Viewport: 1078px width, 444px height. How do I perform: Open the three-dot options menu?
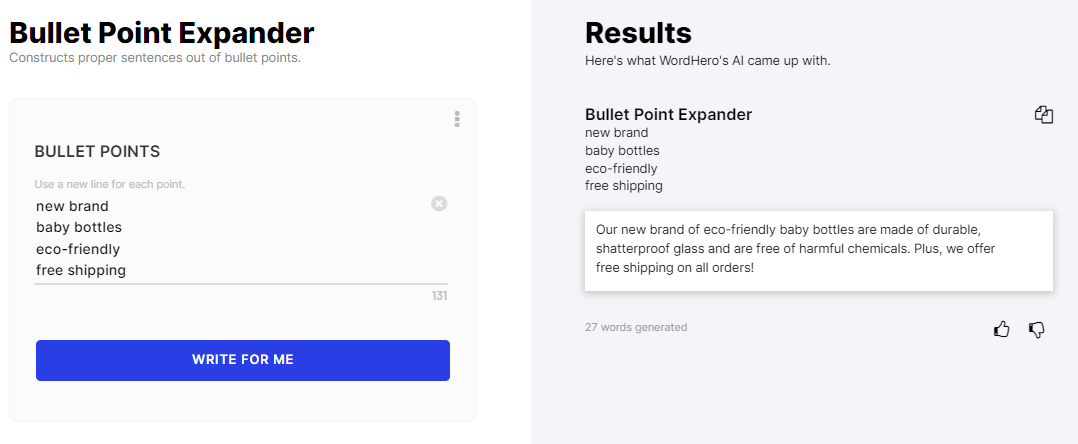457,120
